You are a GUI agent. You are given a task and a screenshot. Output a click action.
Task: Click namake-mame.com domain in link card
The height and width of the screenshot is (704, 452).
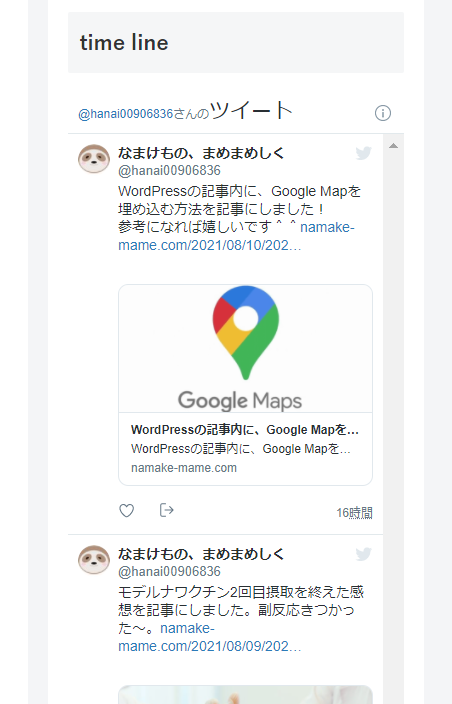pyautogui.click(x=184, y=468)
